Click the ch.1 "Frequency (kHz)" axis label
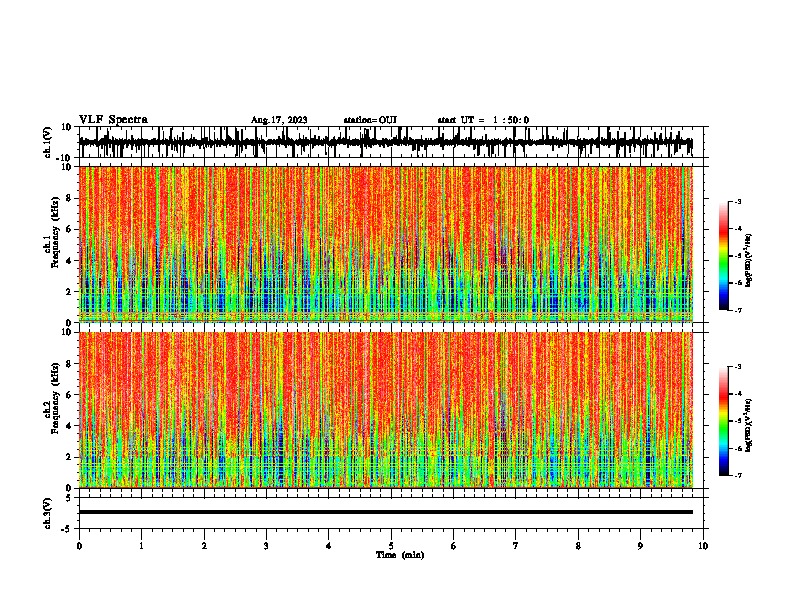 (x=55, y=232)
